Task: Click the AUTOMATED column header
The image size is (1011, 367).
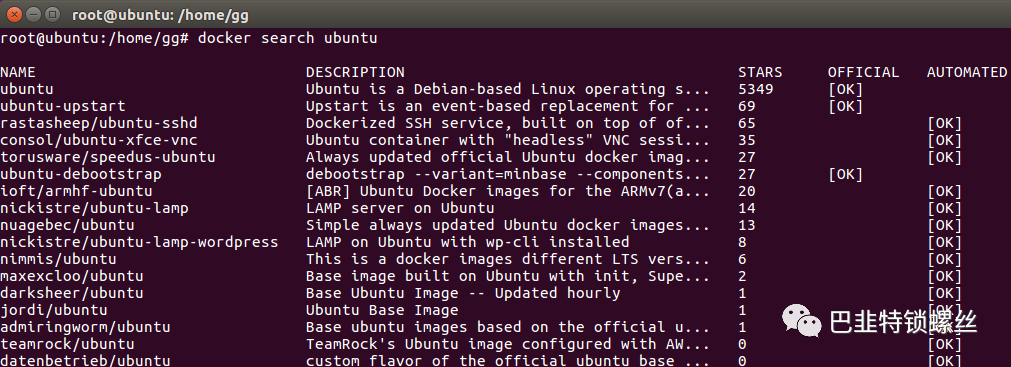Action: pos(967,72)
